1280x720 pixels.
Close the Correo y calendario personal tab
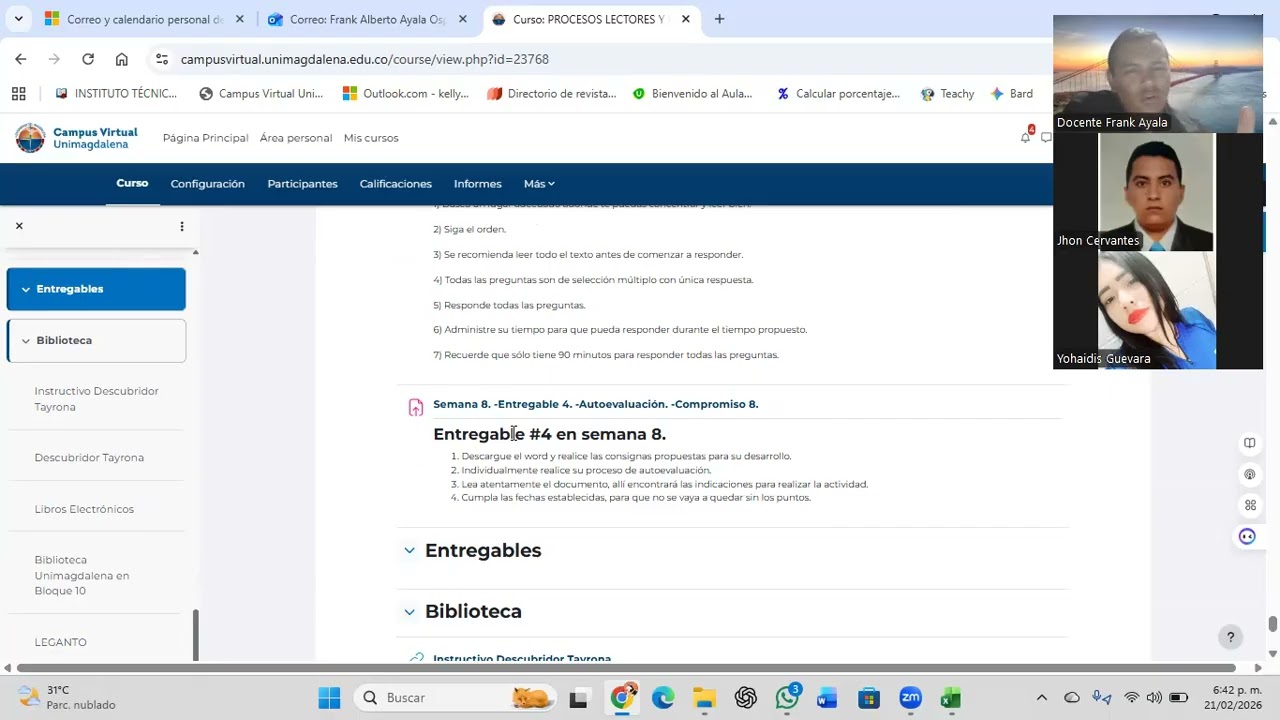tap(240, 19)
